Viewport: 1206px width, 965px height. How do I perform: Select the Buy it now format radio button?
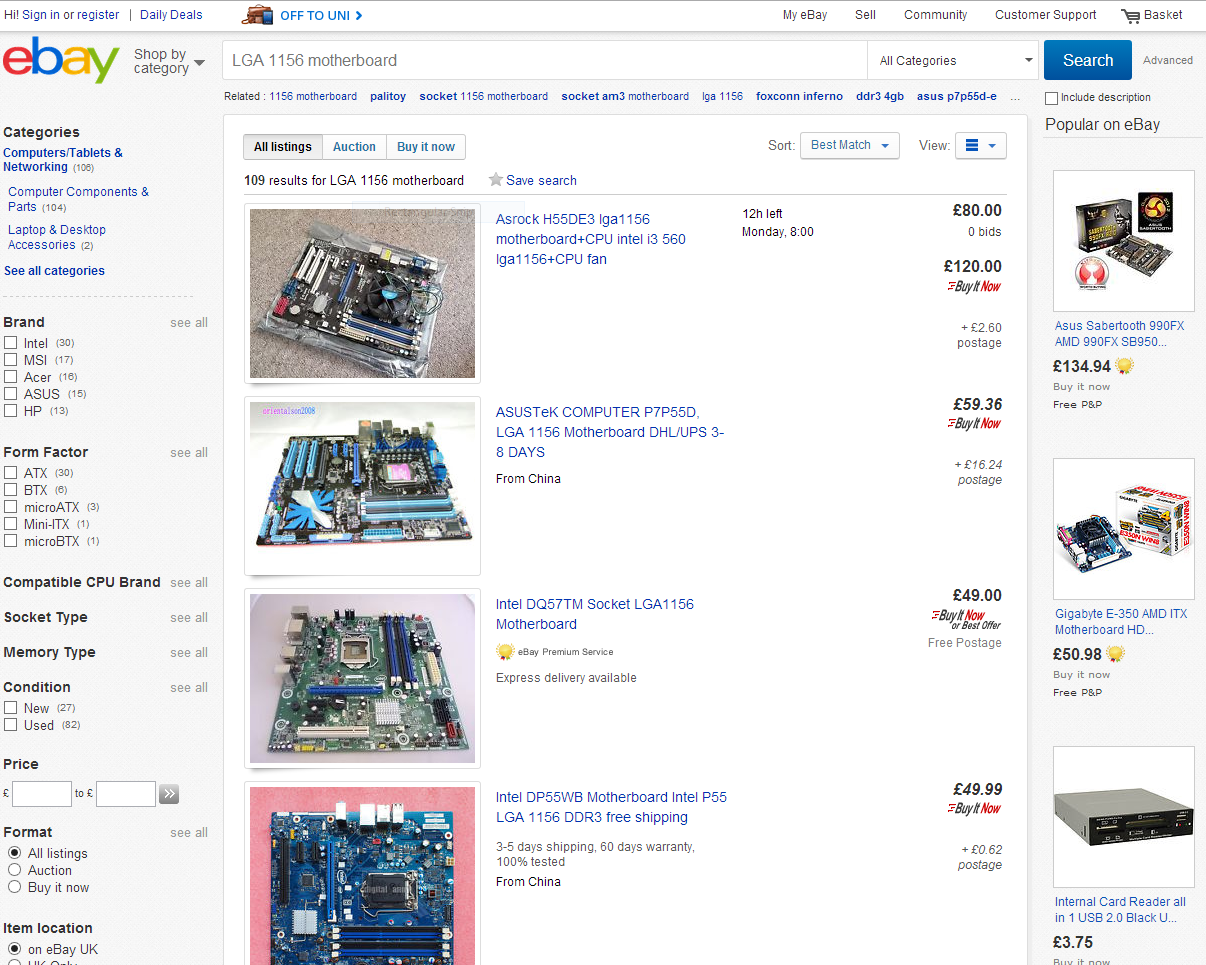pos(14,887)
